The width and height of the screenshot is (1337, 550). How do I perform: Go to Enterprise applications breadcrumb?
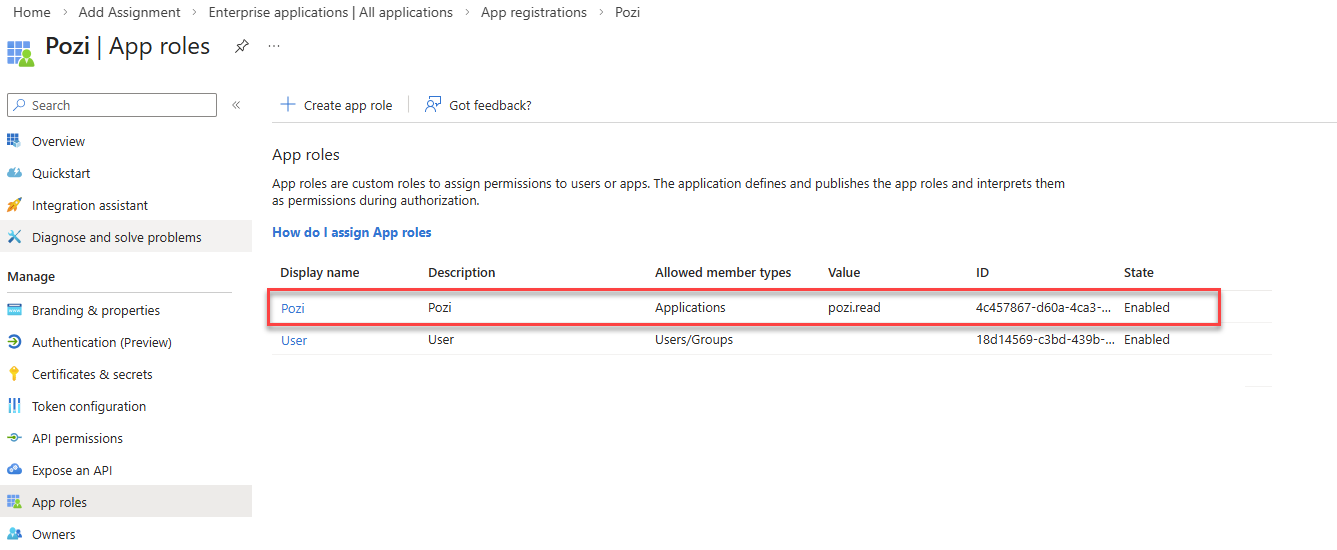[331, 12]
